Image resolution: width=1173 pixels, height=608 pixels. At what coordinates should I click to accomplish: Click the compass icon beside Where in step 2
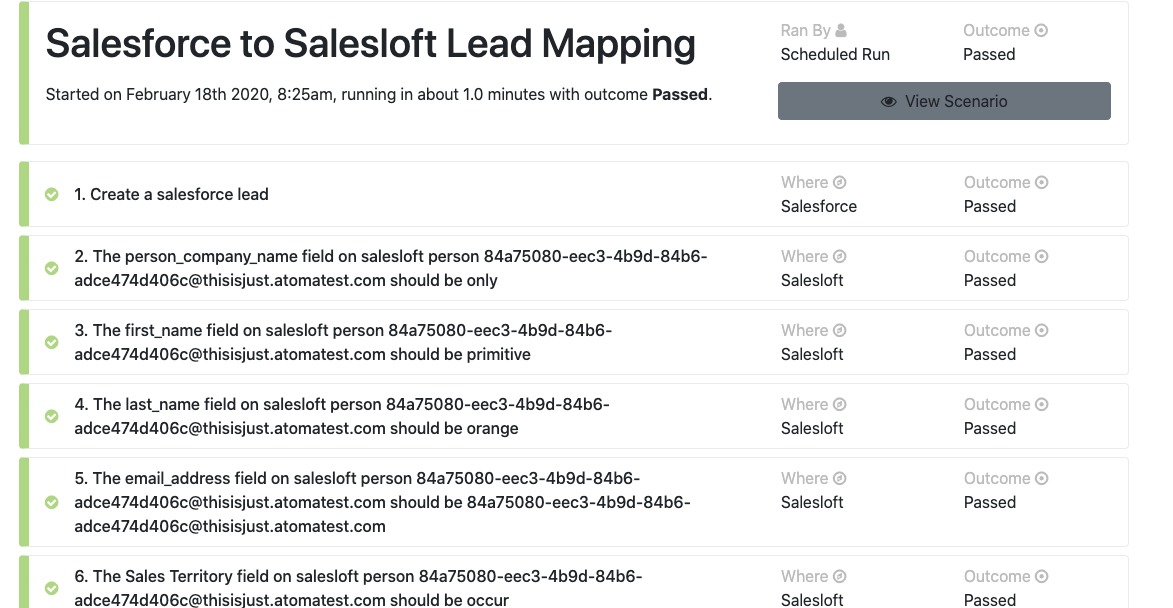click(839, 257)
